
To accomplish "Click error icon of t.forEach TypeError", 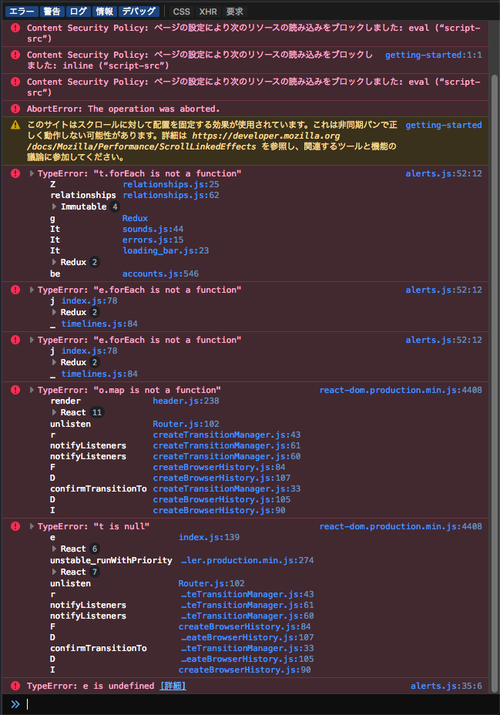I will [x=15, y=173].
